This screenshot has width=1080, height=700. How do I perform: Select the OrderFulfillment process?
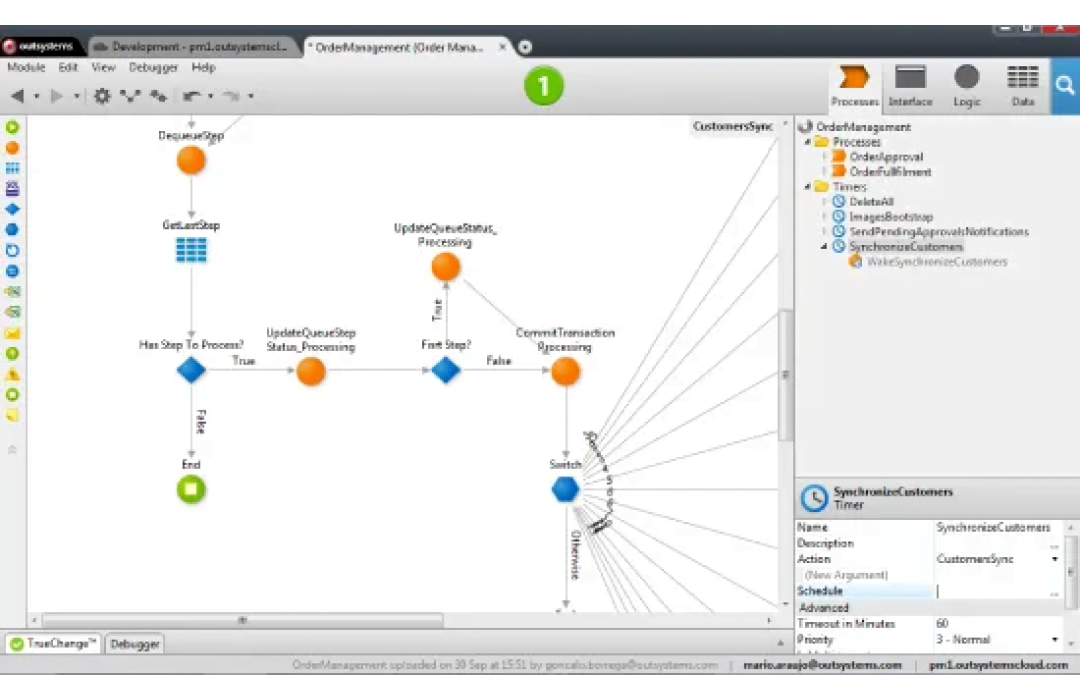pyautogui.click(x=890, y=172)
